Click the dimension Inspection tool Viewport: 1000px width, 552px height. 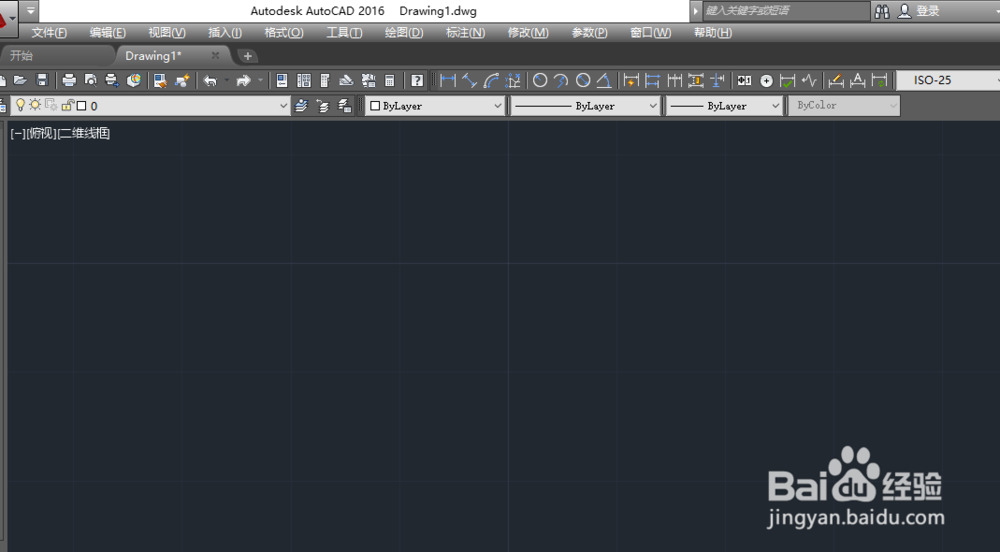788,80
